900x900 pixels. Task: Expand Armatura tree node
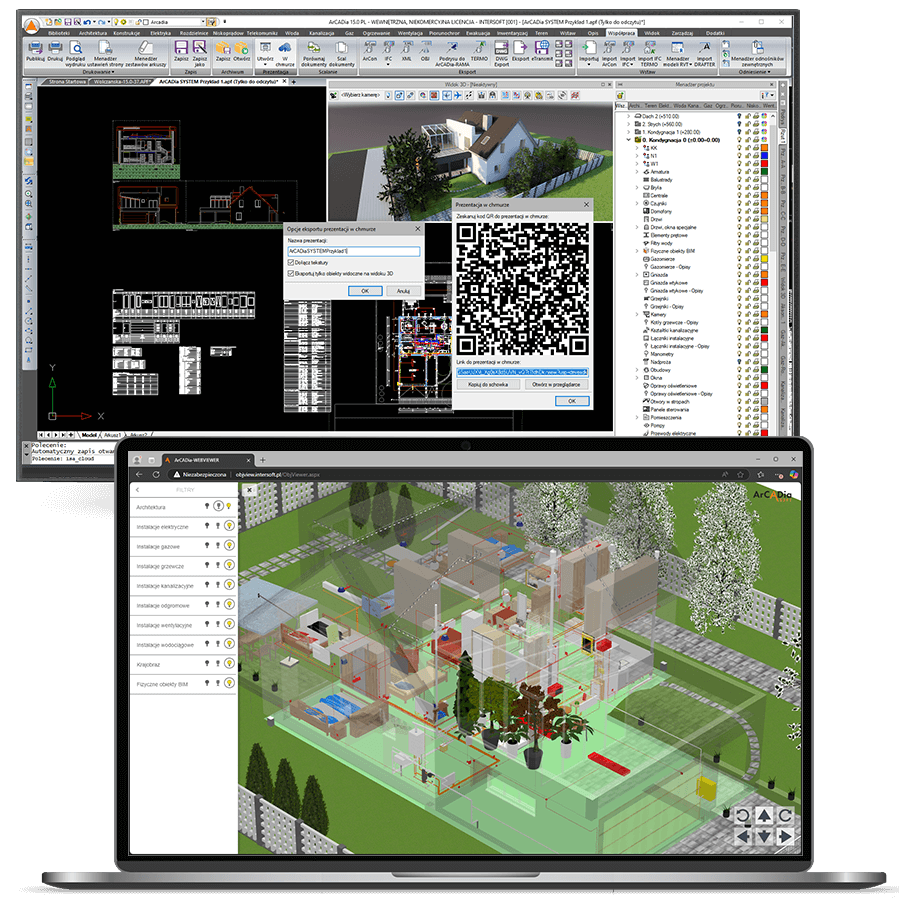tap(637, 172)
